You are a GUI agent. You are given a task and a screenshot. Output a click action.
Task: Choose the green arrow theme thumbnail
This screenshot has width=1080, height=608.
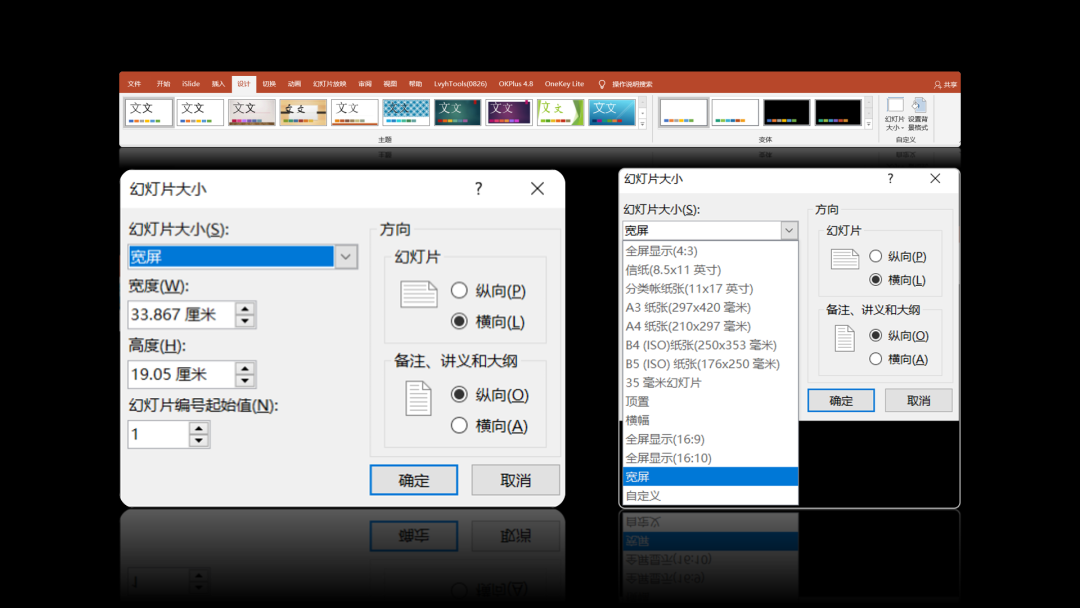[x=561, y=112]
